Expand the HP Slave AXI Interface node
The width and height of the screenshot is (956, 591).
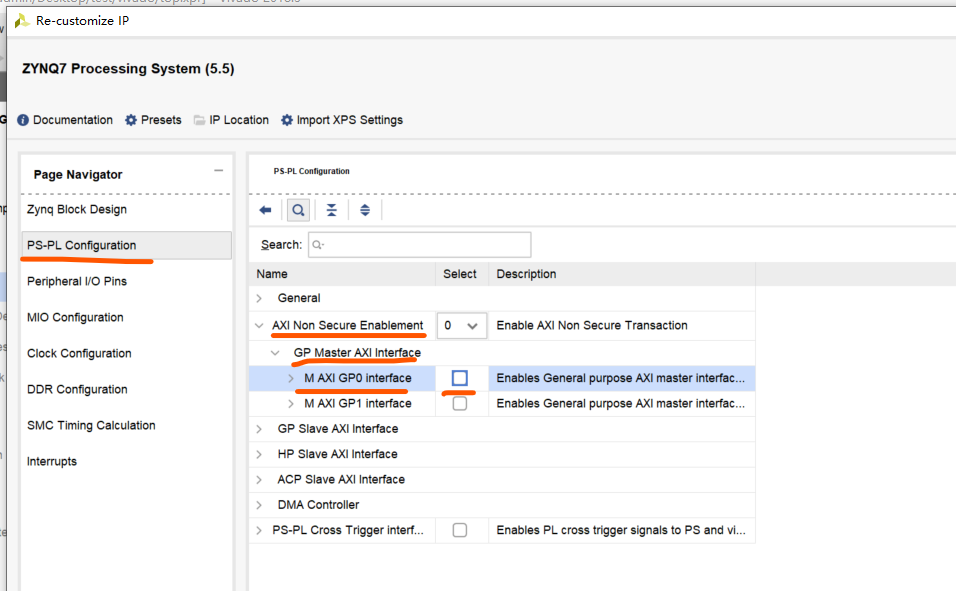click(260, 454)
